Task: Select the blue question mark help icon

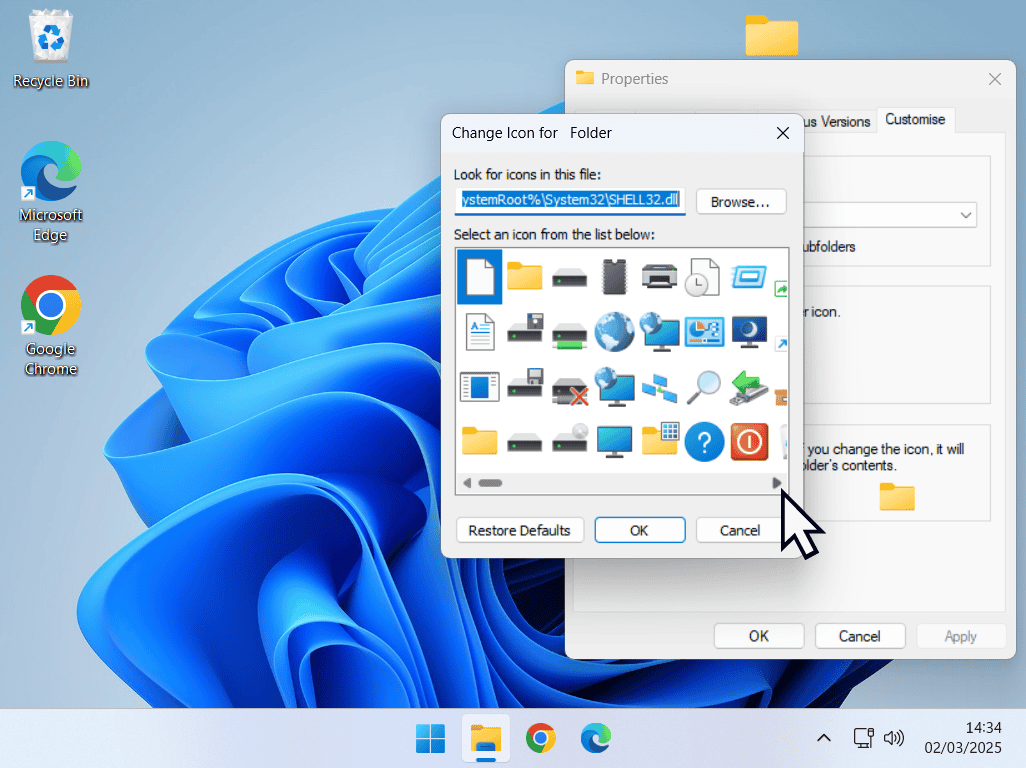Action: (x=704, y=441)
